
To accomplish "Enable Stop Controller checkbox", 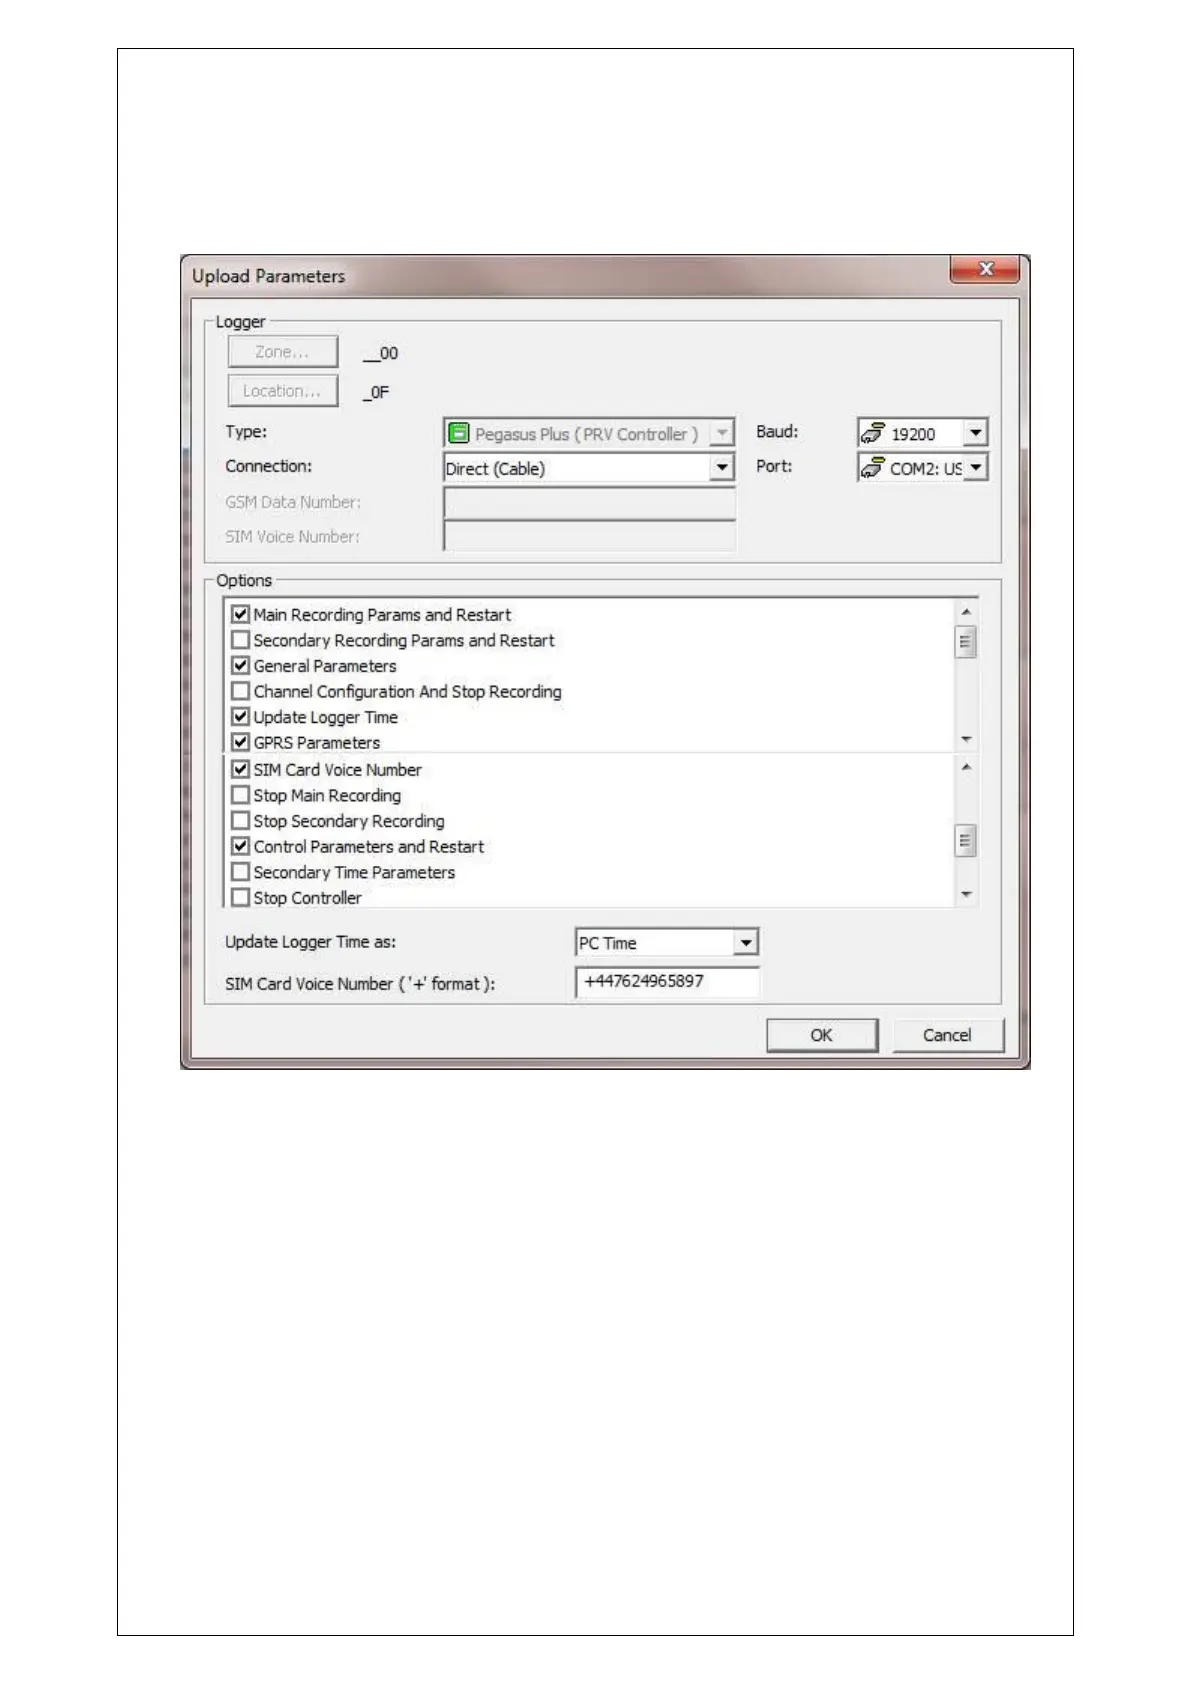I will coord(240,898).
